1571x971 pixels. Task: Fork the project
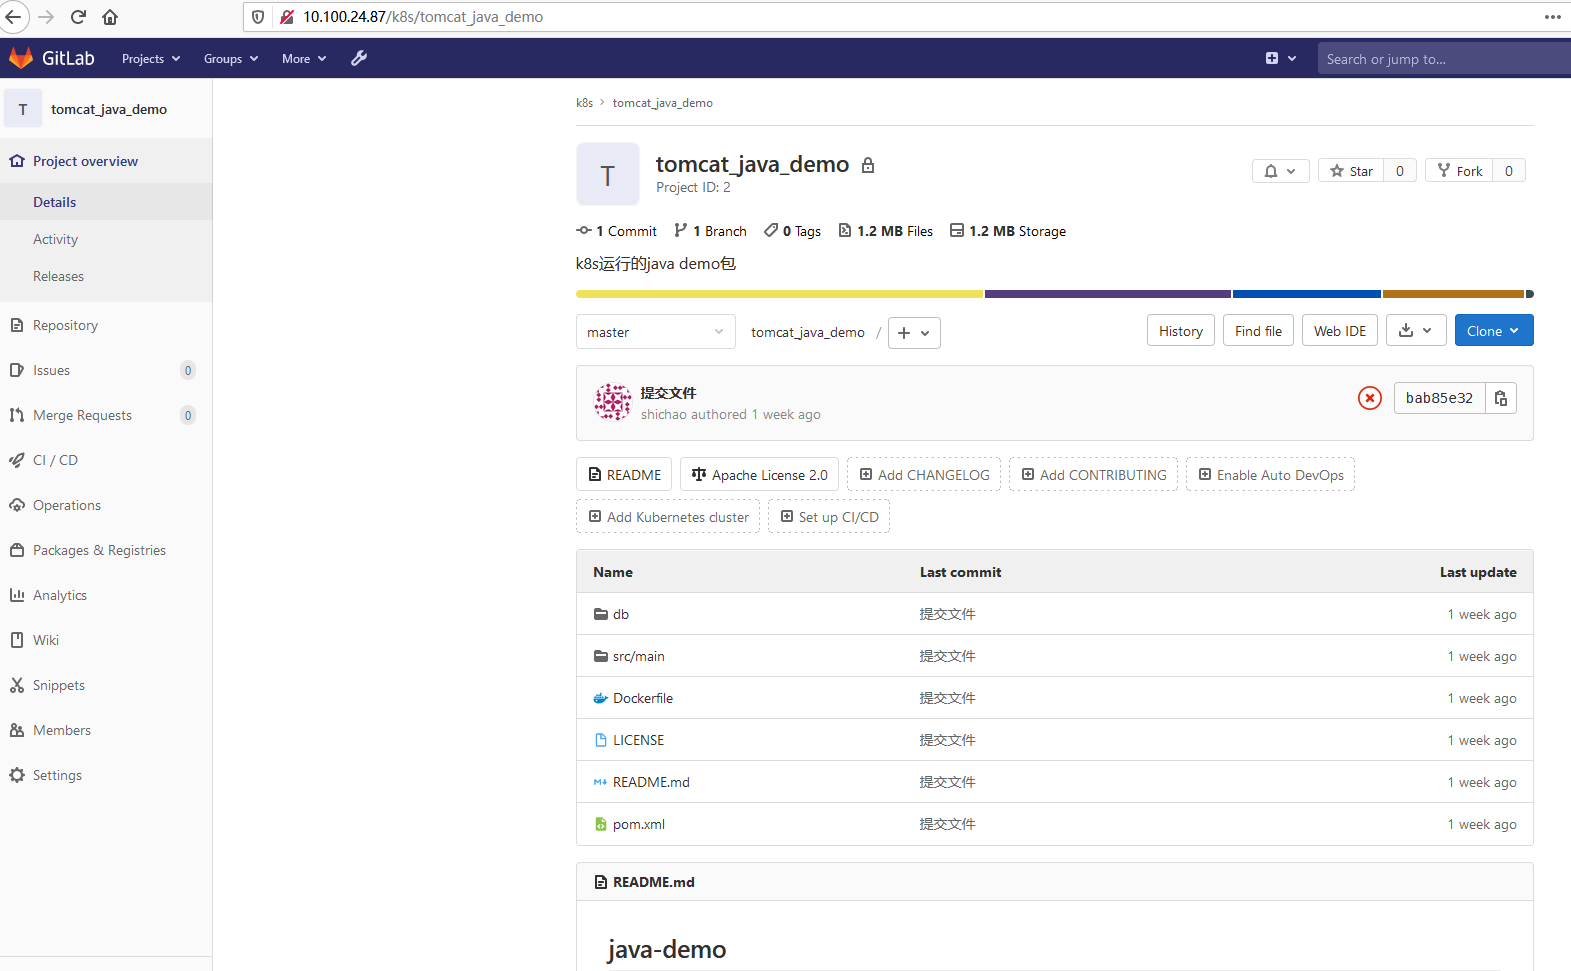pos(1459,171)
